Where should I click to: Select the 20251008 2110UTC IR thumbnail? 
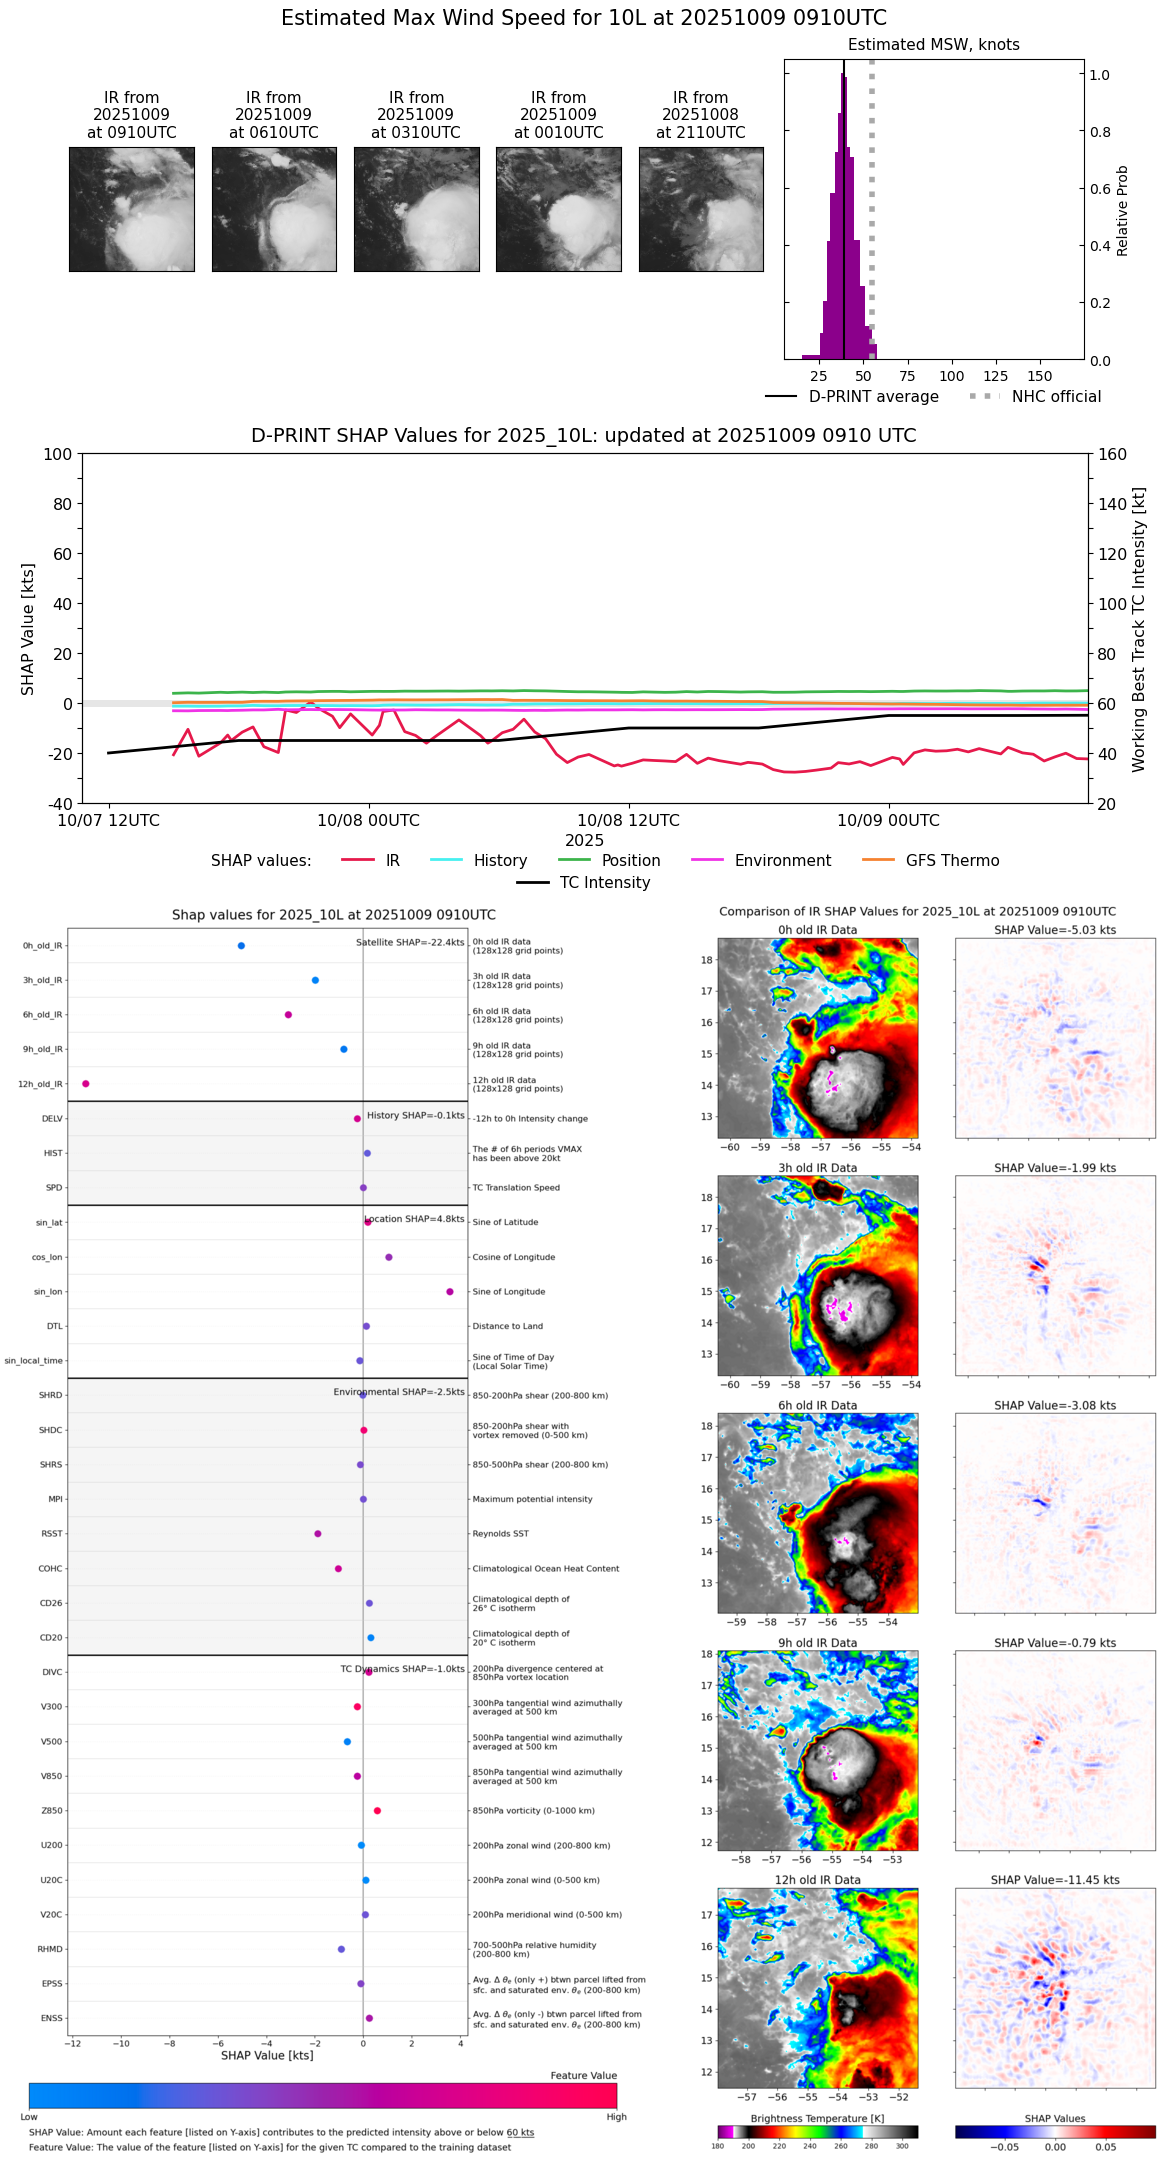click(x=701, y=209)
